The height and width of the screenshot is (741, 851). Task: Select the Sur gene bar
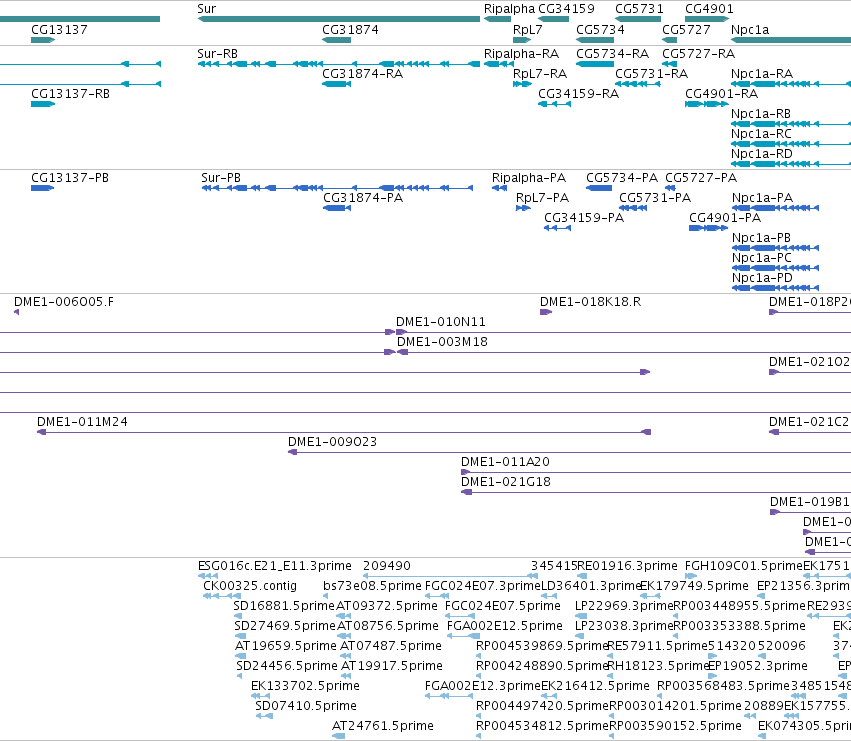coord(339,19)
